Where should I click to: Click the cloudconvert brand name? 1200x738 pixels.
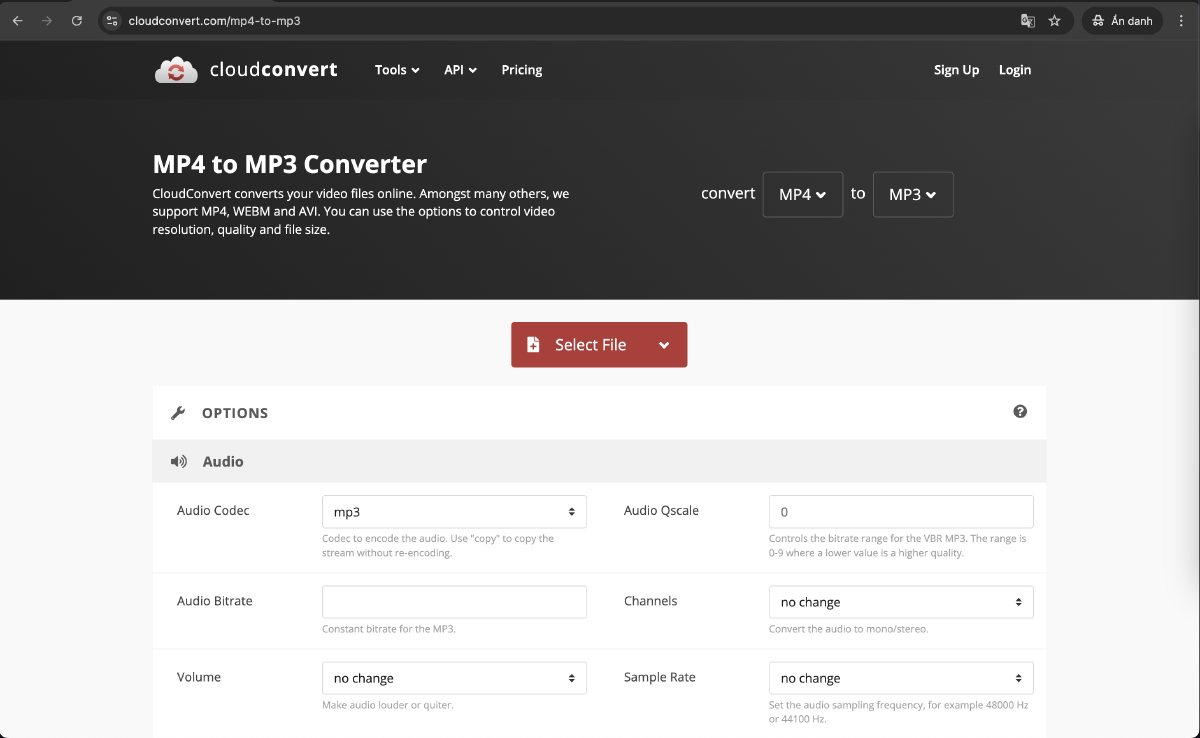pyautogui.click(x=273, y=70)
